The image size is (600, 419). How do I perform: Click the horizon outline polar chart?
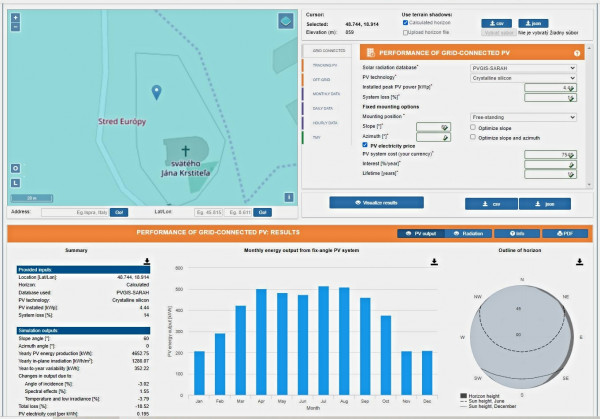click(x=522, y=337)
